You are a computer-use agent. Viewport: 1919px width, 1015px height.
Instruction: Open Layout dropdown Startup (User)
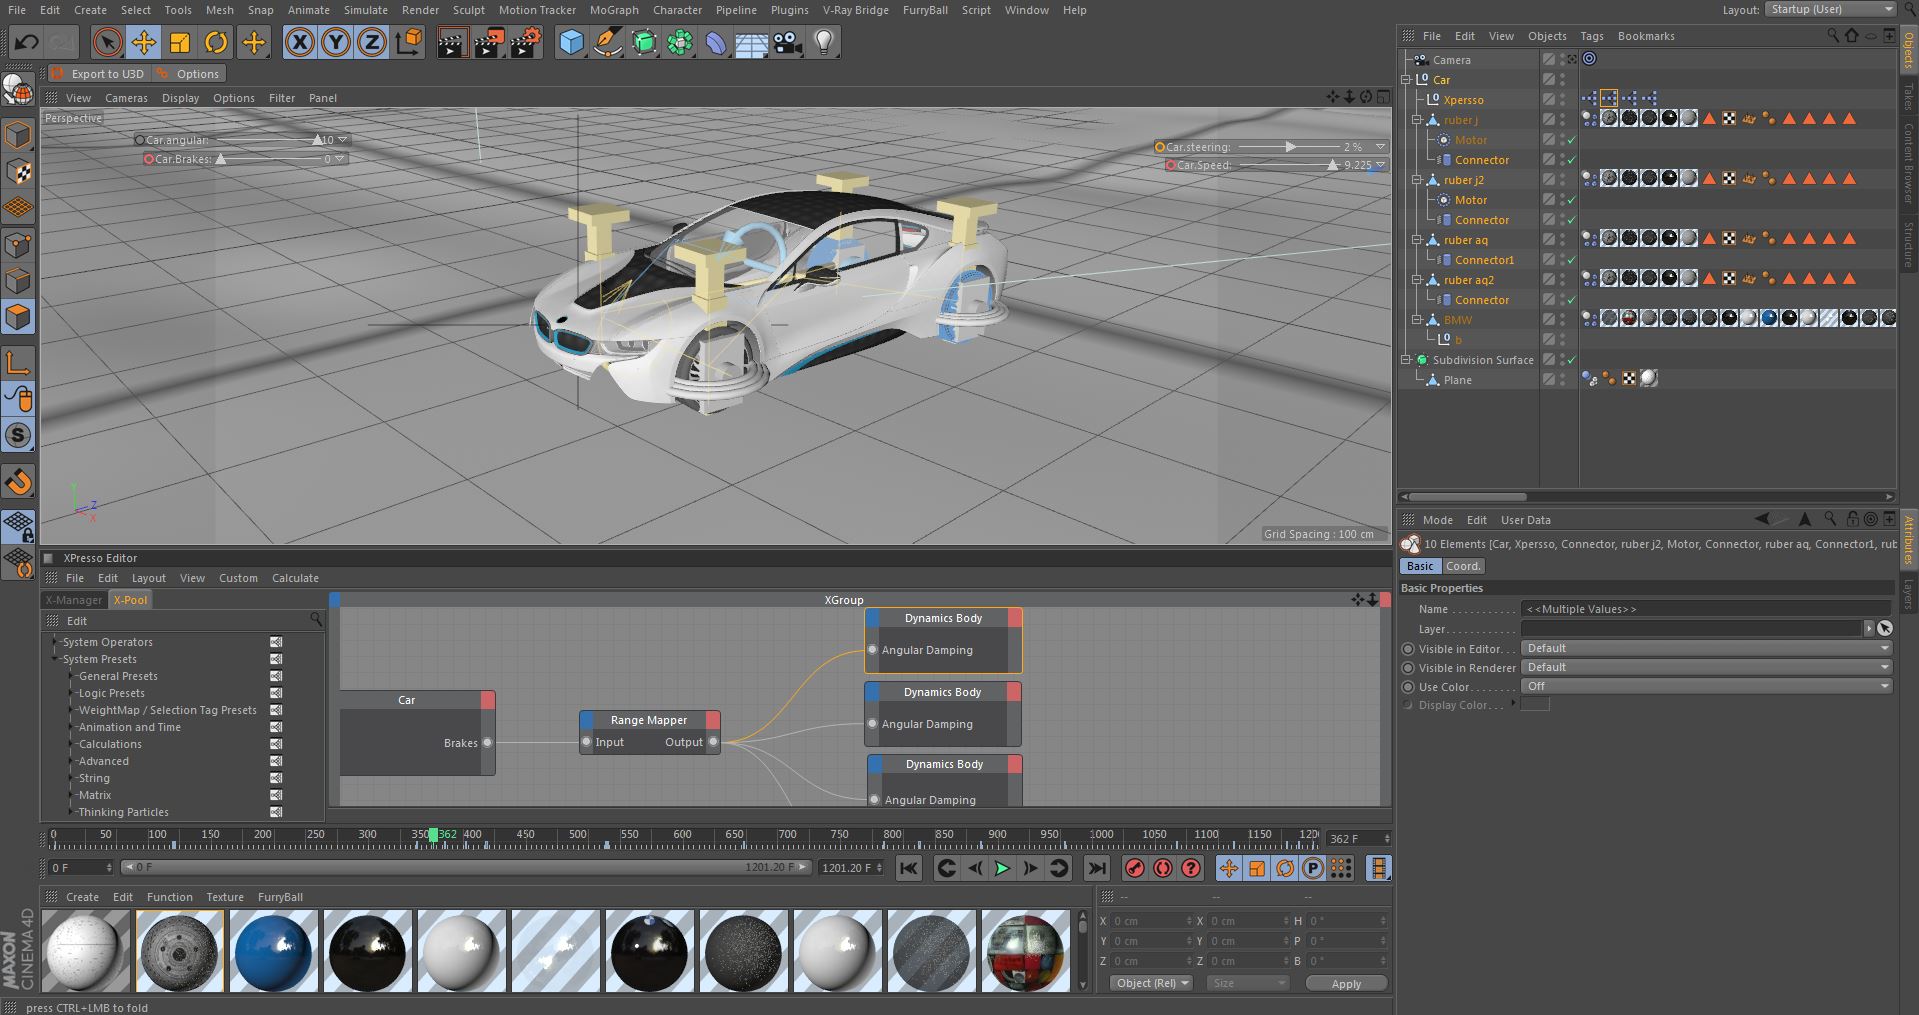(x=1831, y=9)
